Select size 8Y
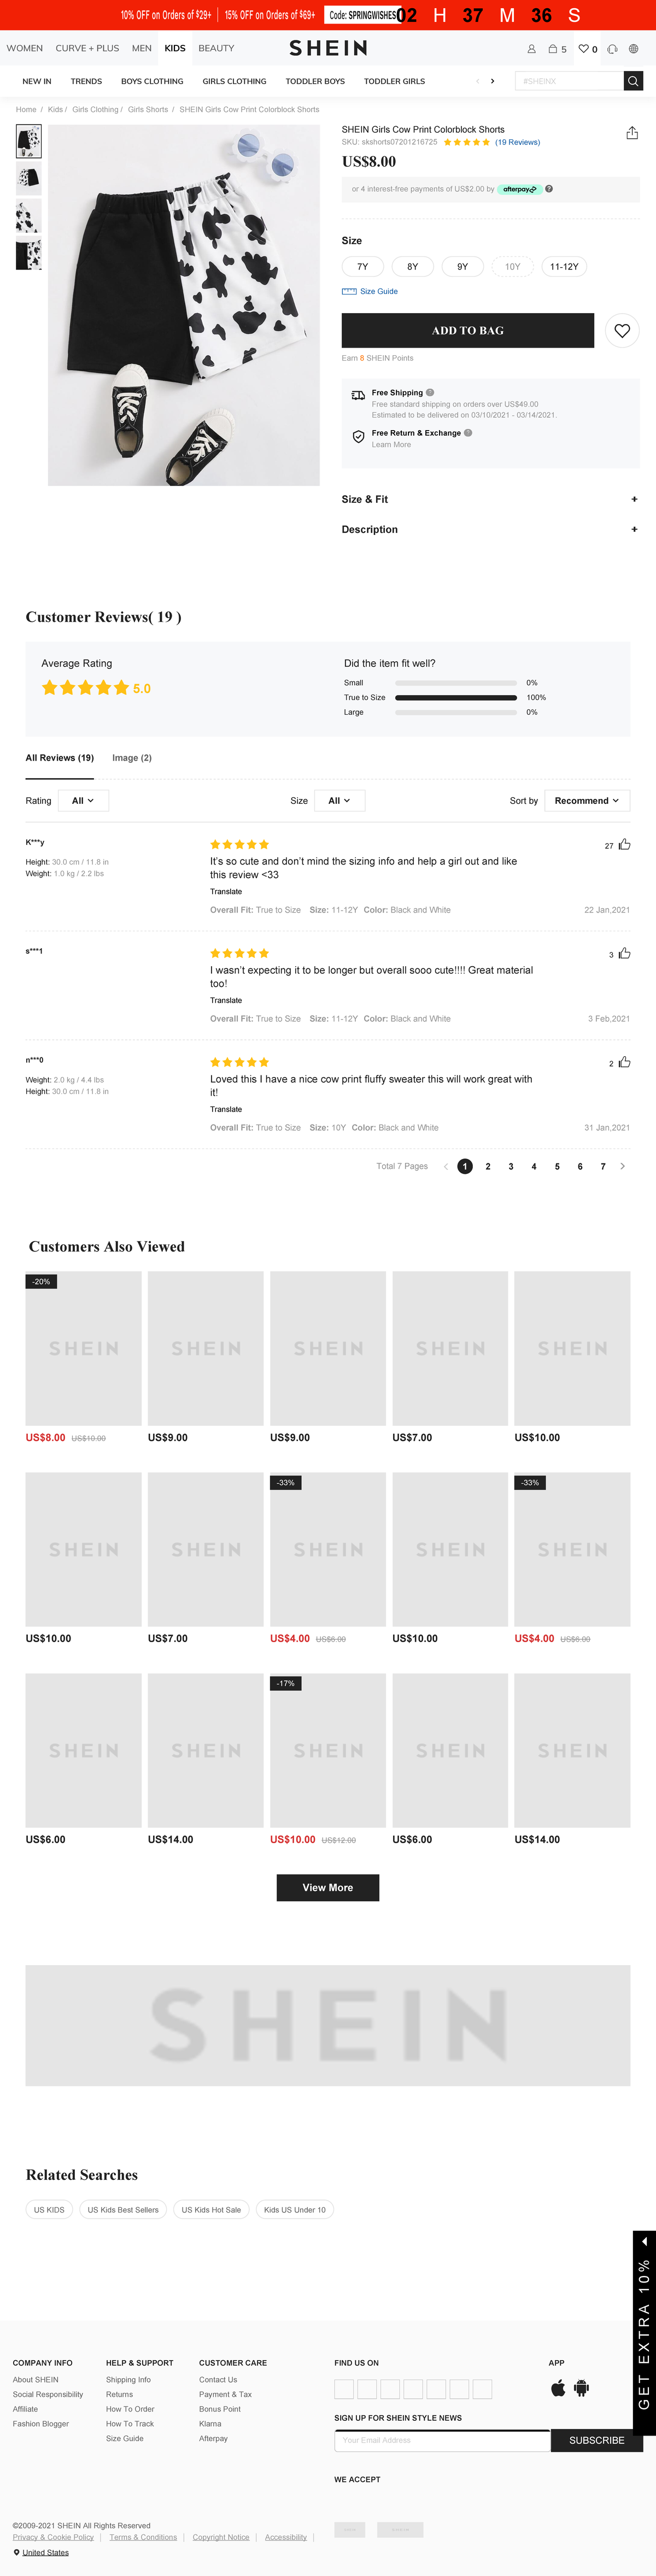 click(412, 267)
